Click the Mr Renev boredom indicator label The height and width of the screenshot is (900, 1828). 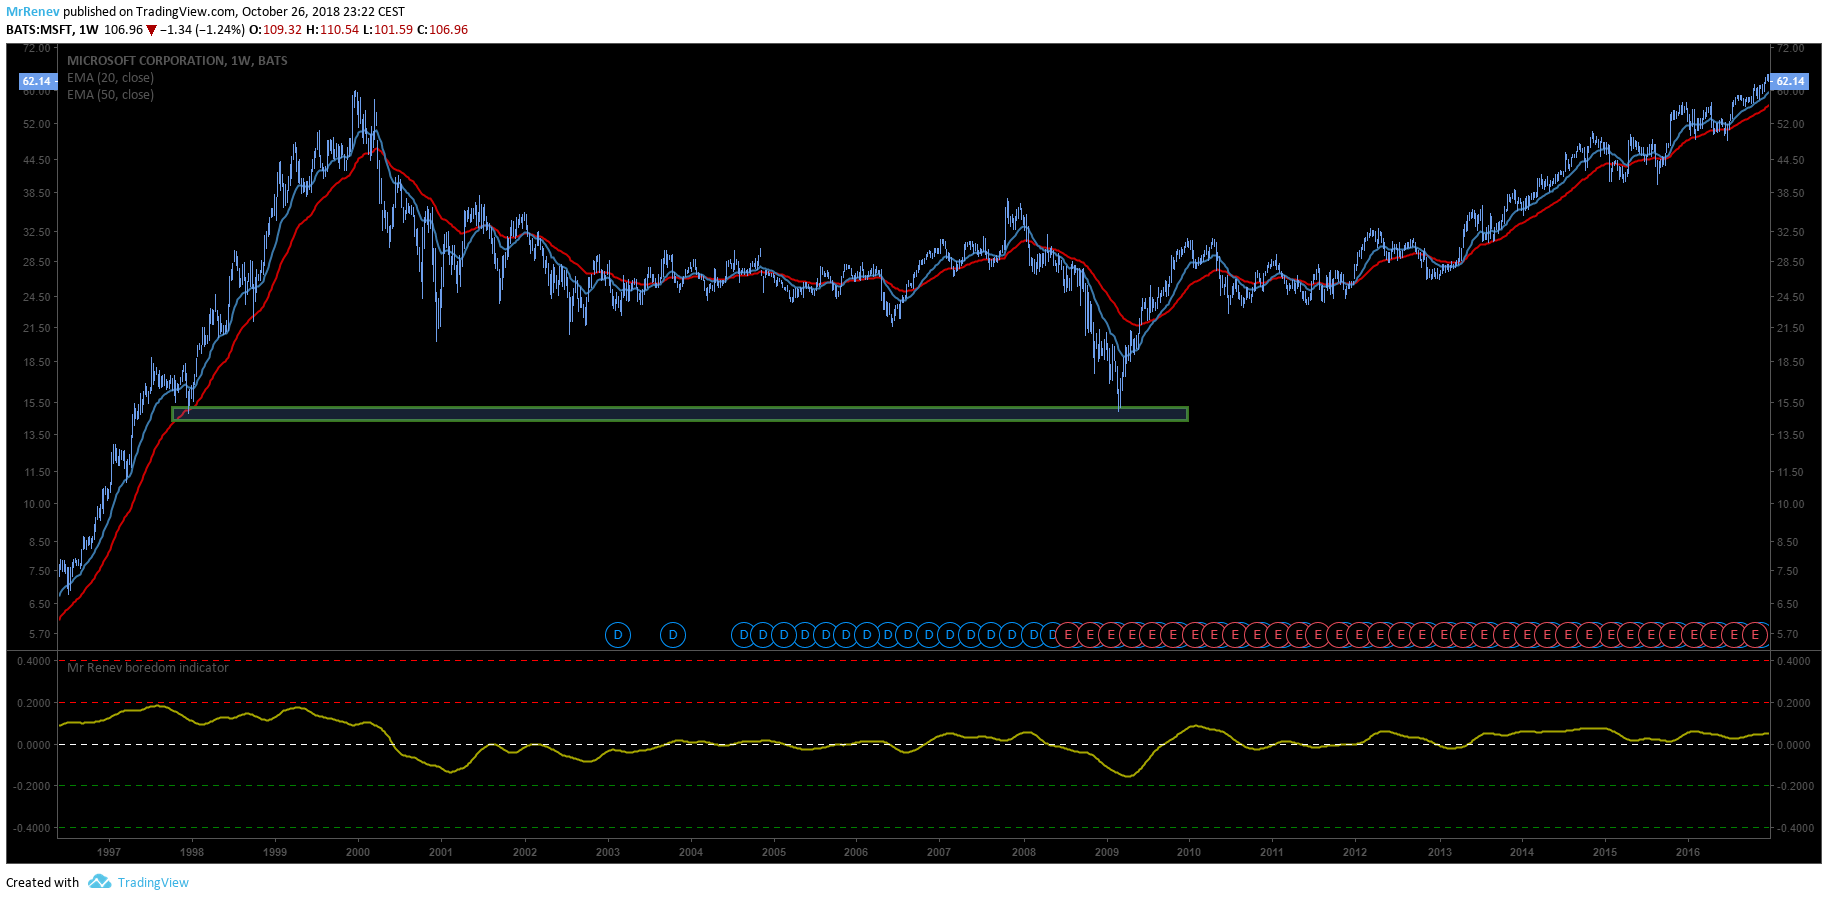click(148, 667)
